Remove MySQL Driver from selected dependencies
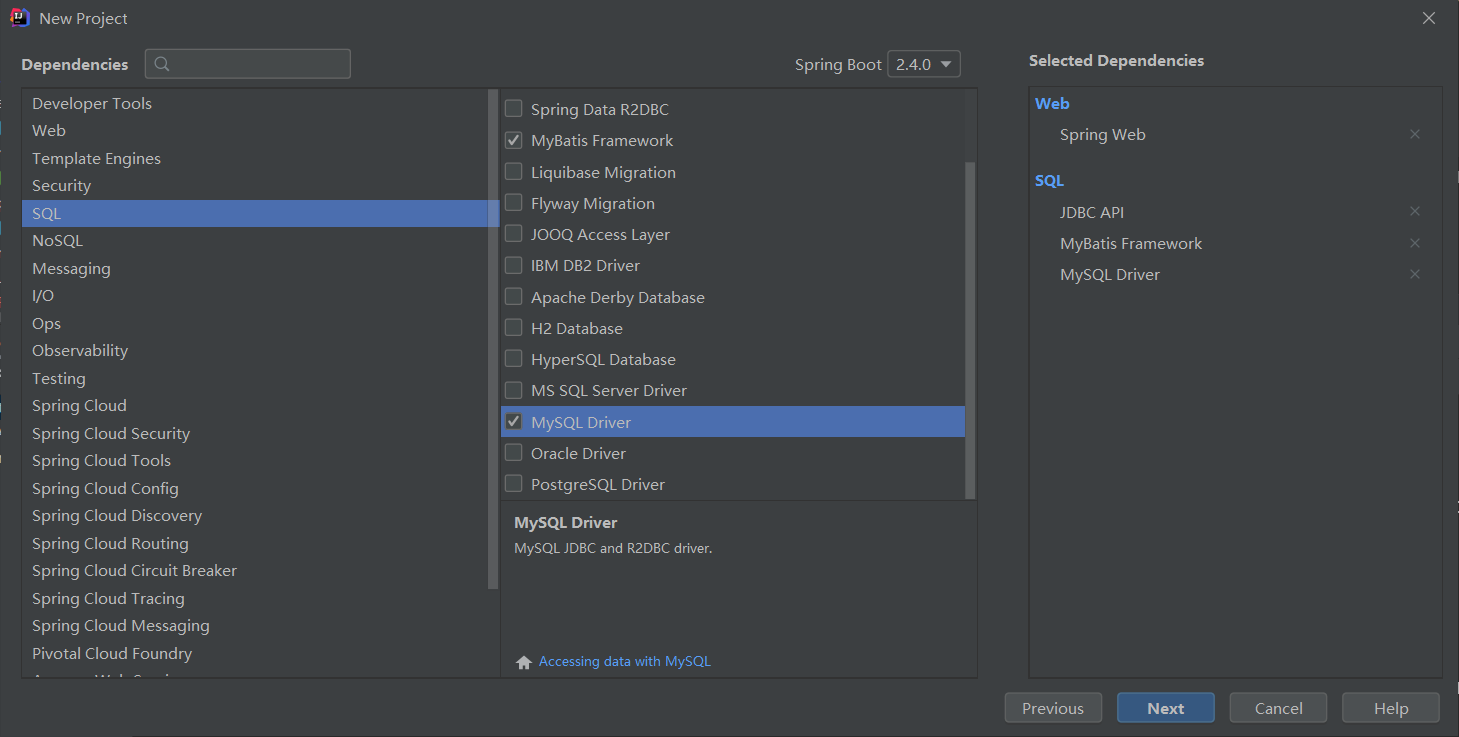Image resolution: width=1459 pixels, height=737 pixels. (x=1415, y=274)
